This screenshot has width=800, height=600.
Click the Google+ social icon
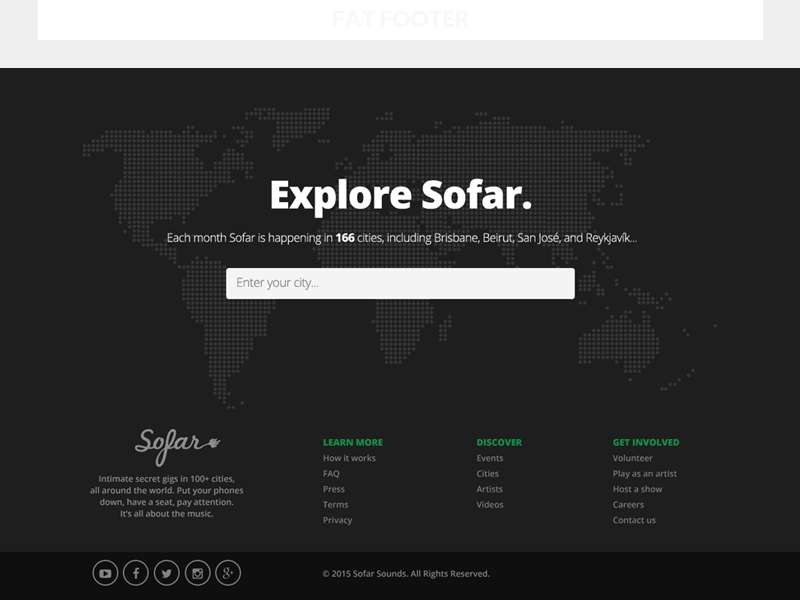pyautogui.click(x=230, y=573)
